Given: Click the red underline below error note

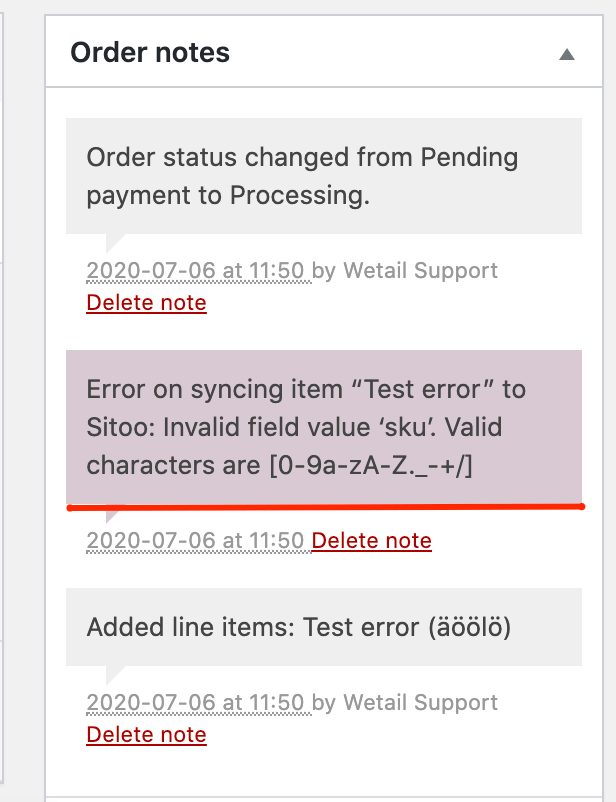Looking at the screenshot, I should click(325, 508).
